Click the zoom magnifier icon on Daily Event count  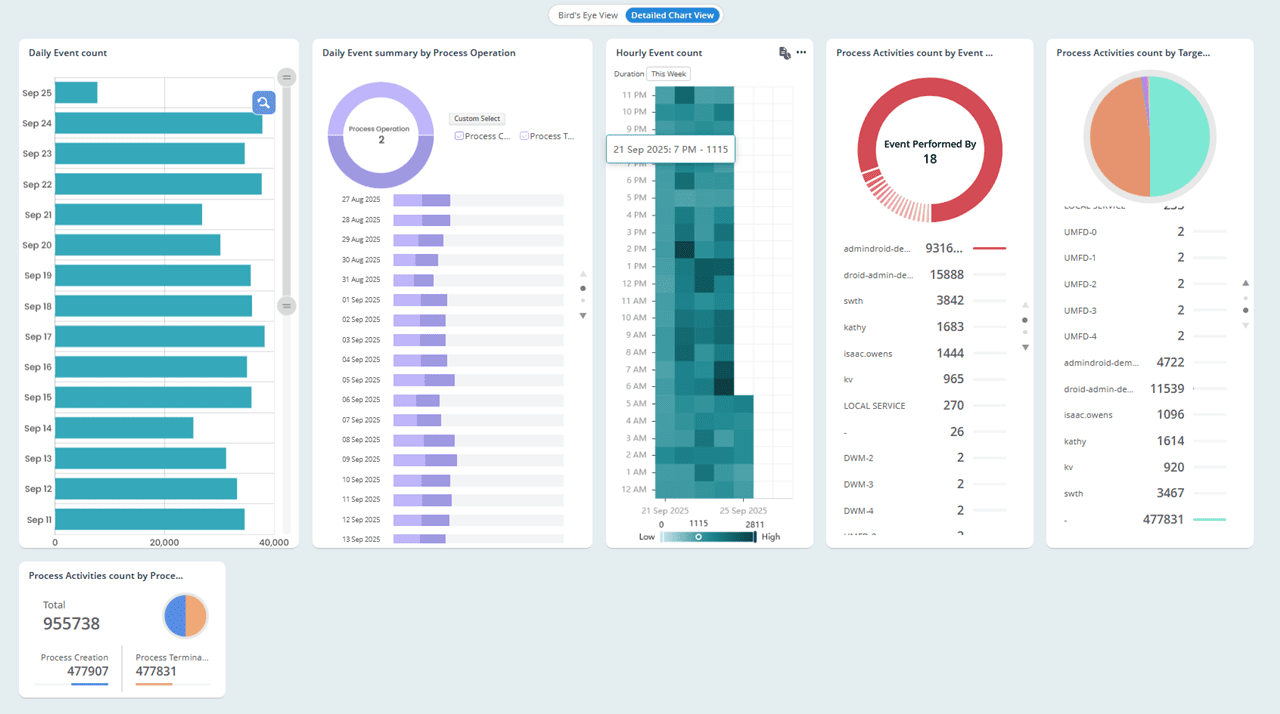coord(263,103)
